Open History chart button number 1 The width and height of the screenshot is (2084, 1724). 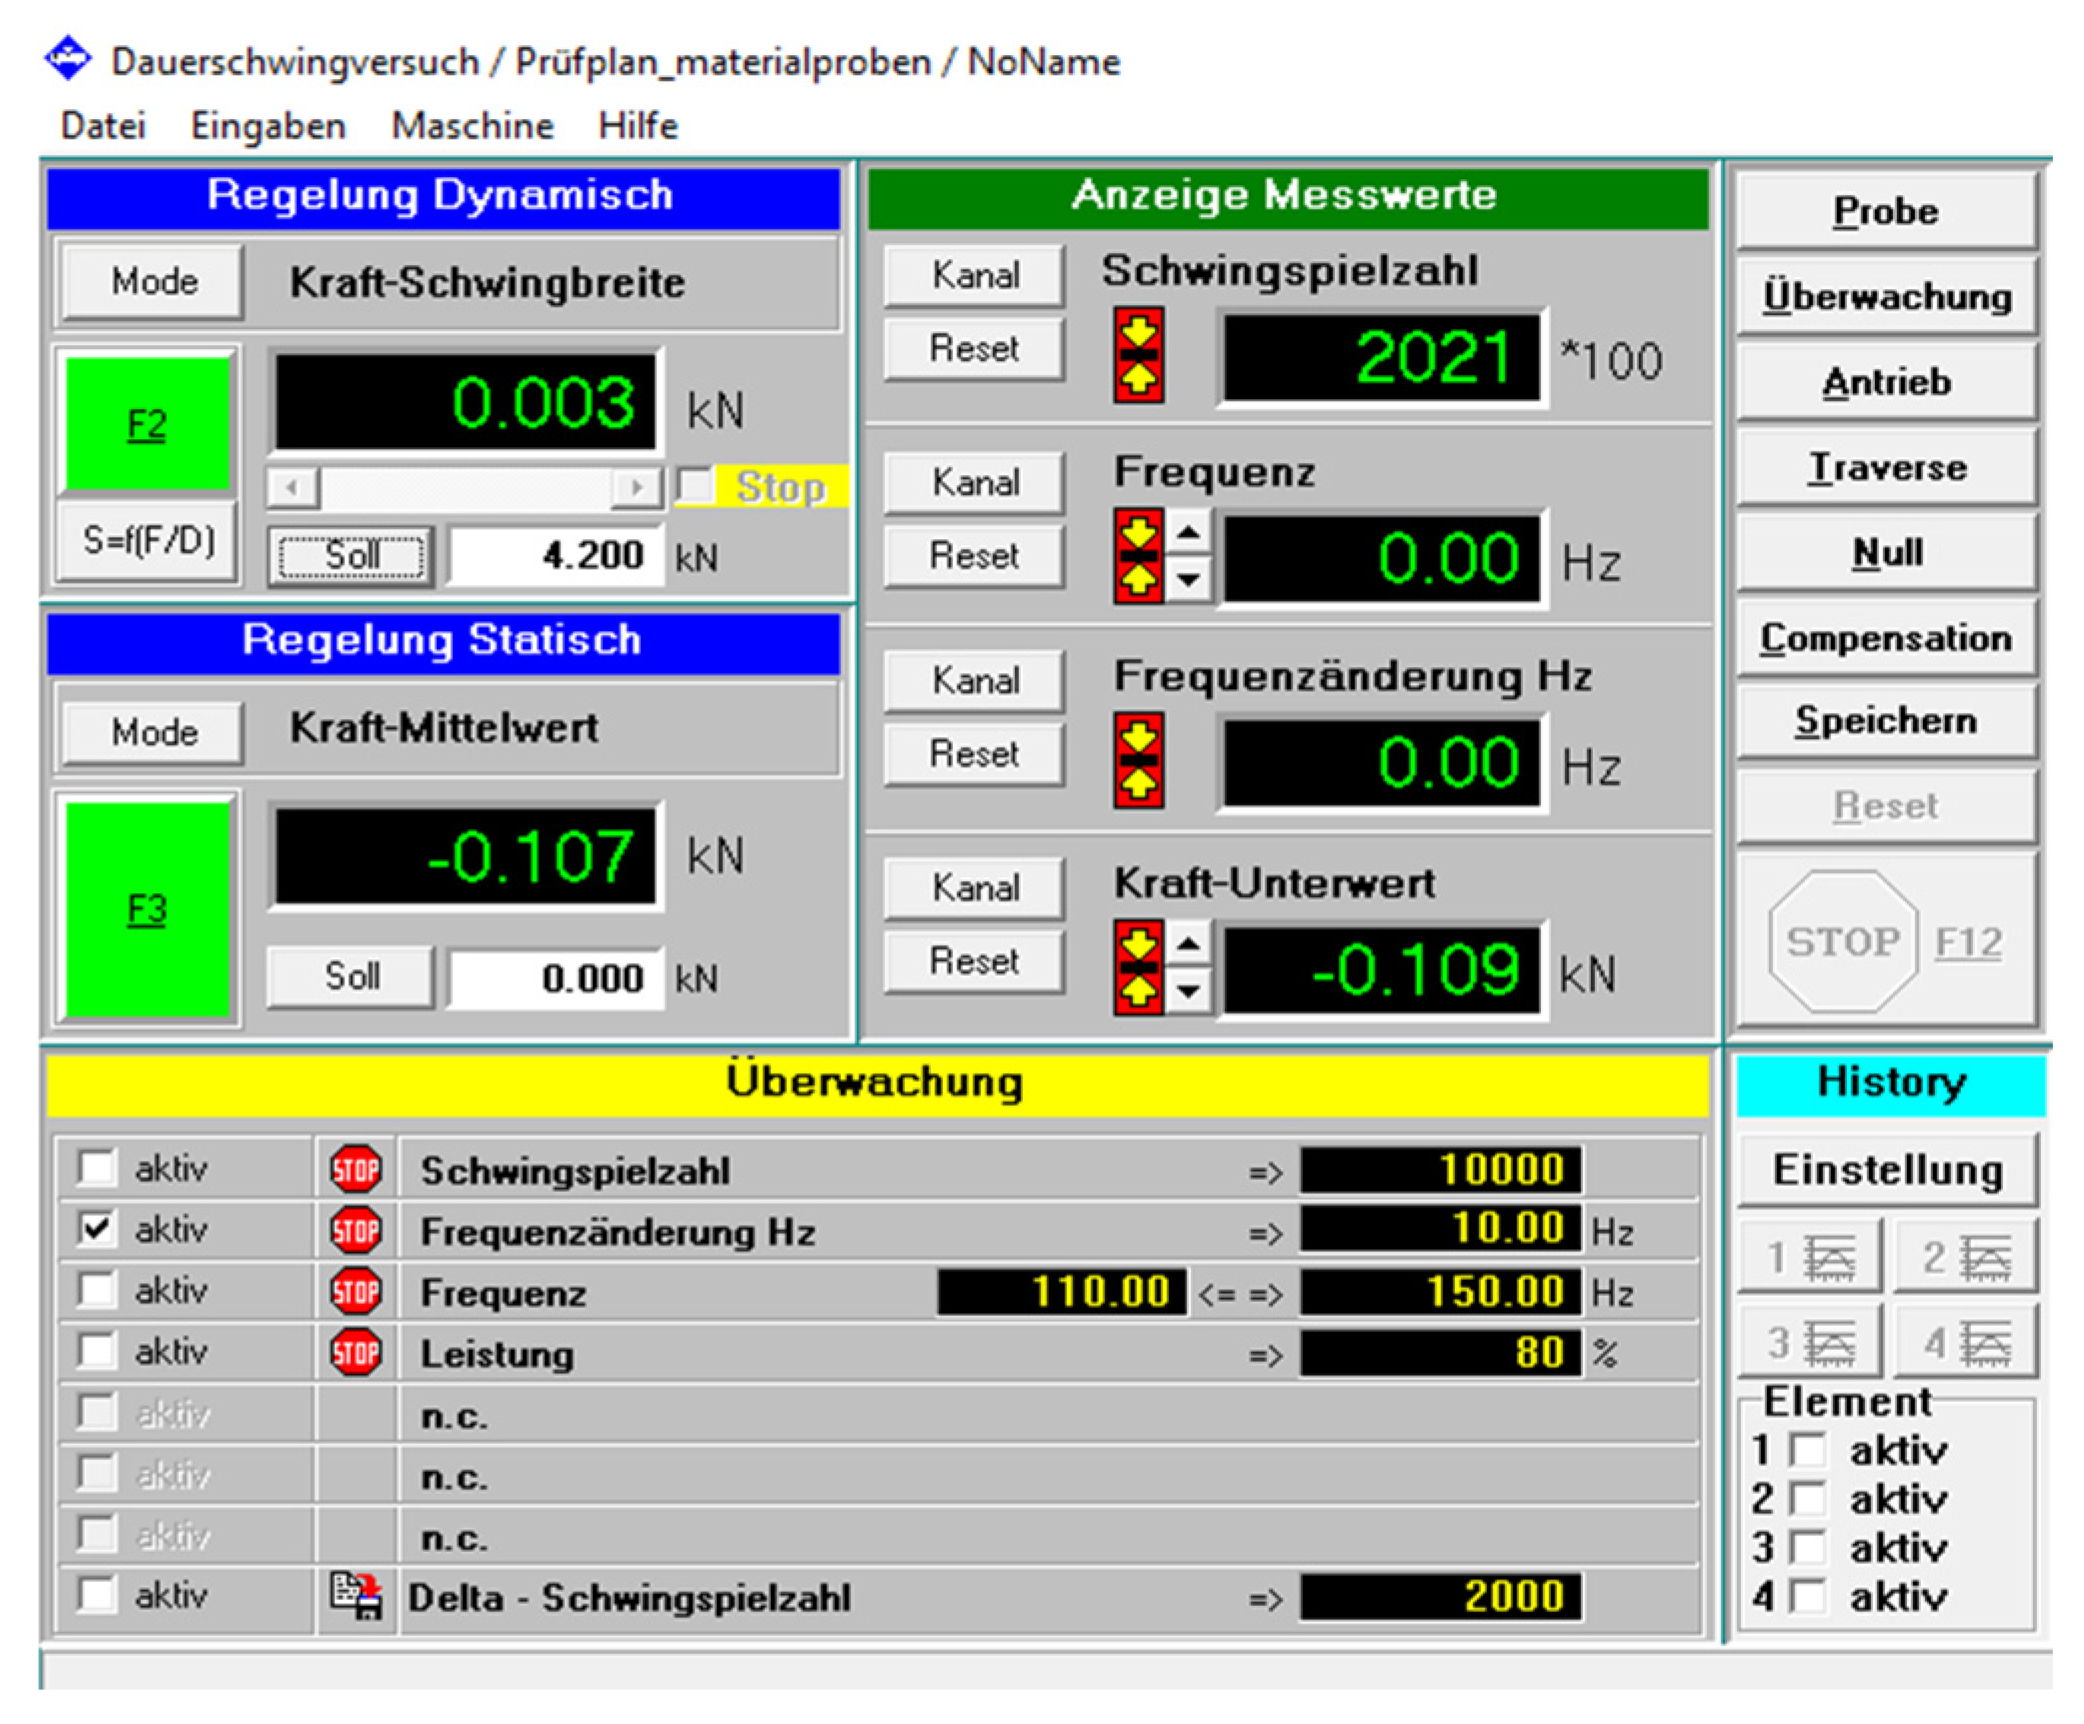pyautogui.click(x=1809, y=1257)
